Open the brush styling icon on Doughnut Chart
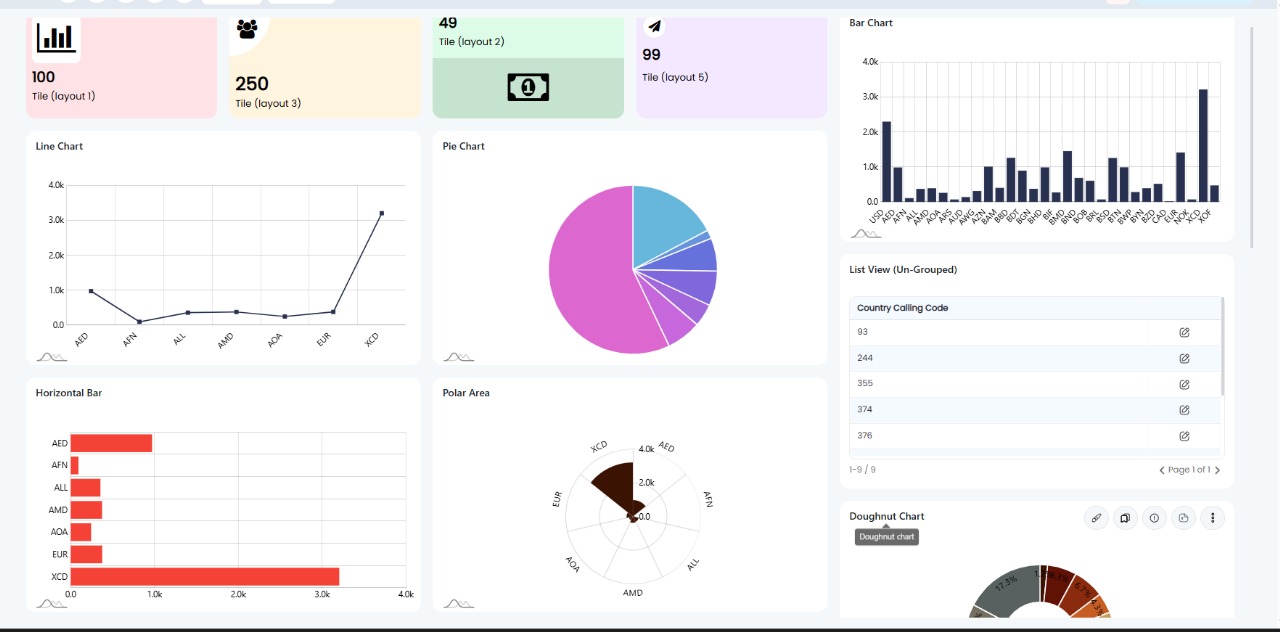This screenshot has height=632, width=1280. 1096,518
